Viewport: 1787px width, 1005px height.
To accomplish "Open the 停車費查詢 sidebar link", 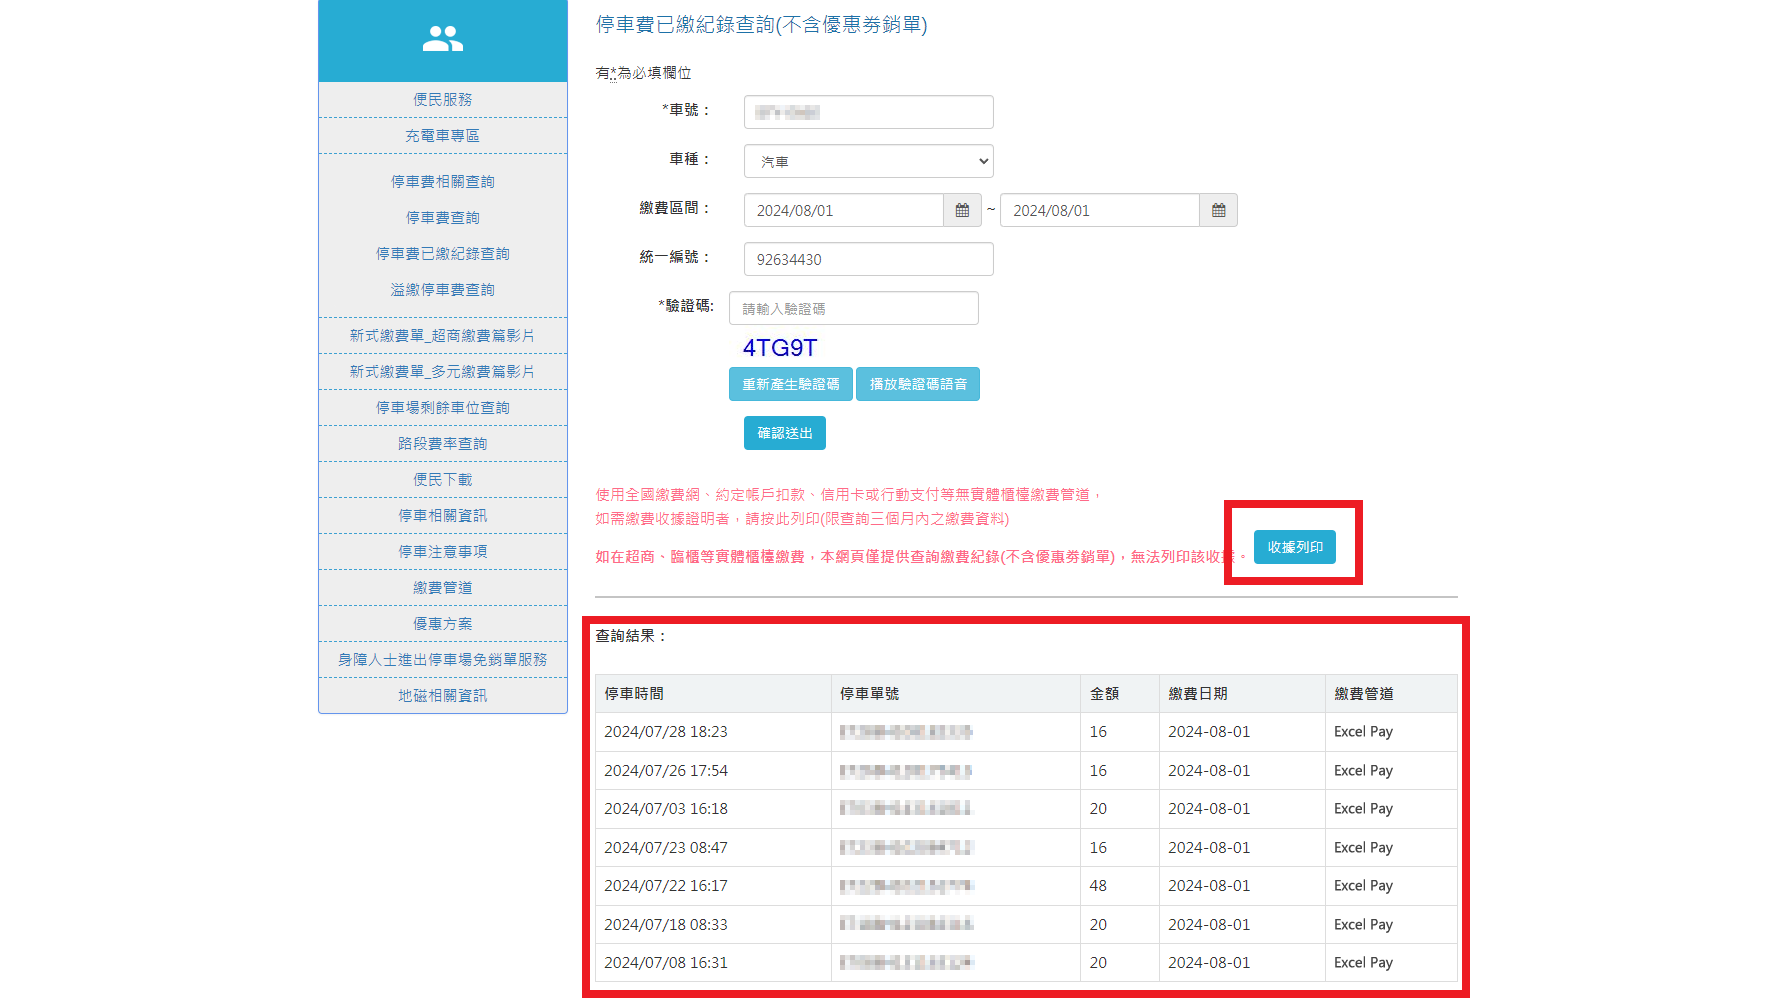I will pos(442,217).
